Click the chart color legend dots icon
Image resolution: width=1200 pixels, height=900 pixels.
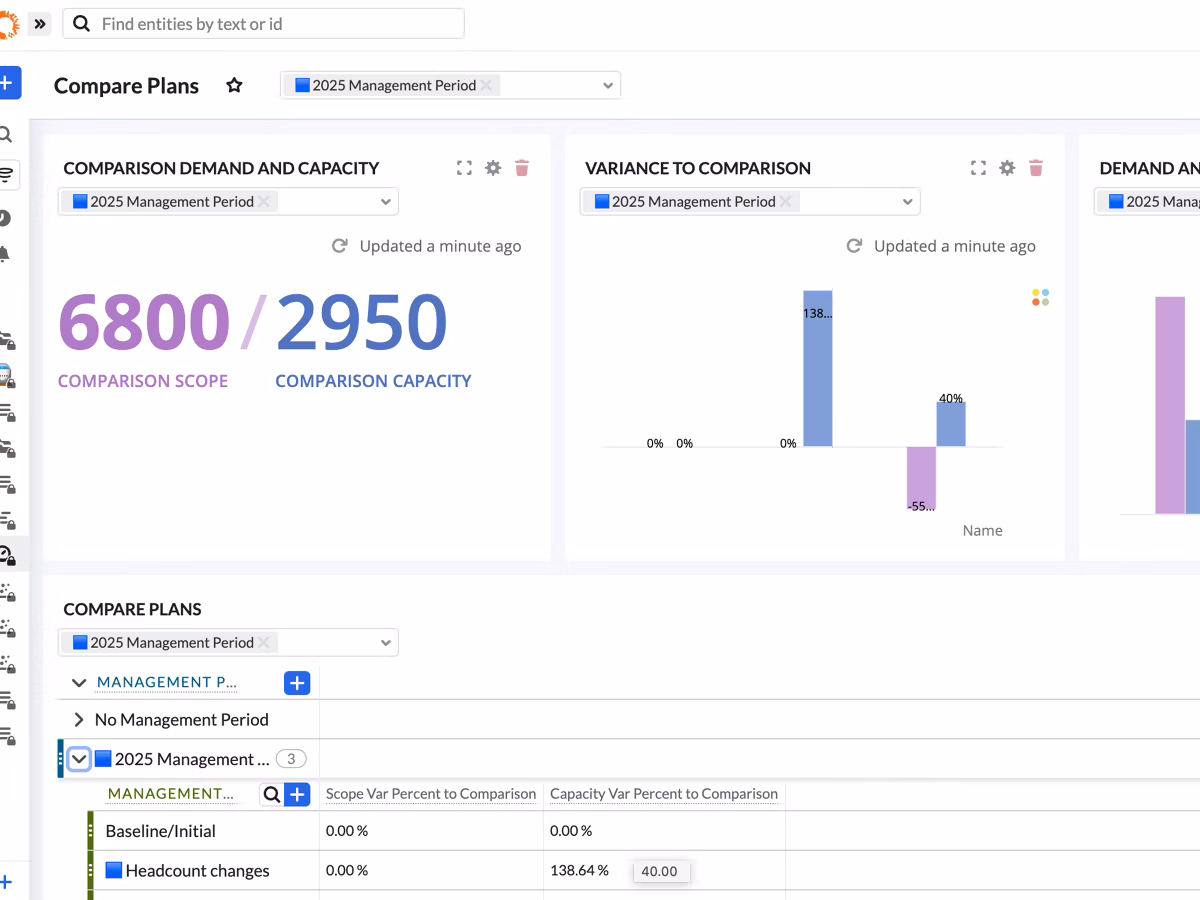tap(1040, 297)
